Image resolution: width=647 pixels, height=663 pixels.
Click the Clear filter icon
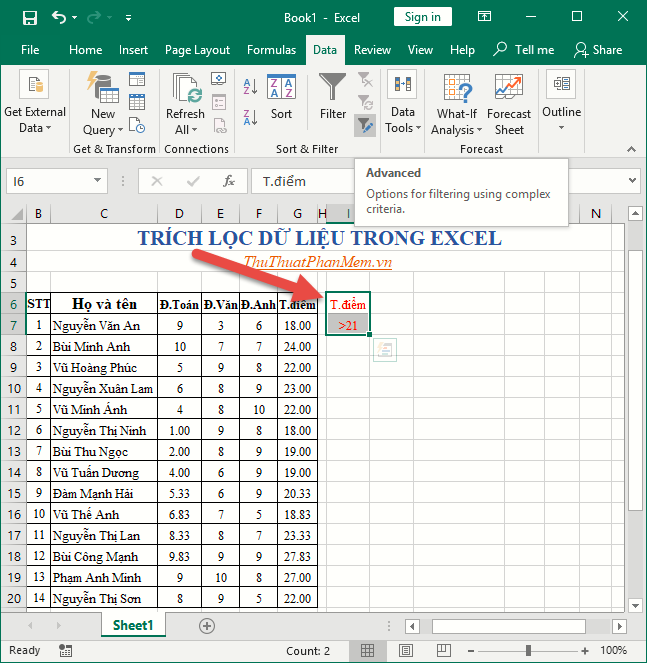(365, 79)
